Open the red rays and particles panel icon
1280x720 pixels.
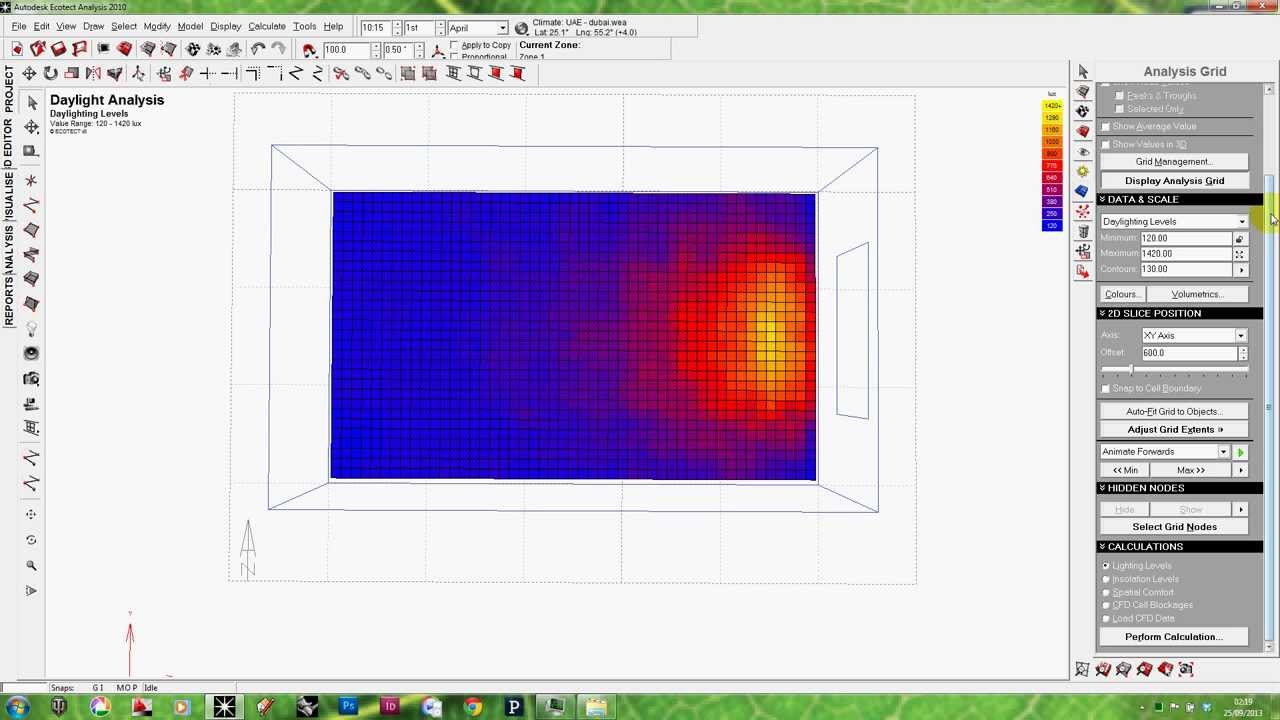pyautogui.click(x=1083, y=211)
